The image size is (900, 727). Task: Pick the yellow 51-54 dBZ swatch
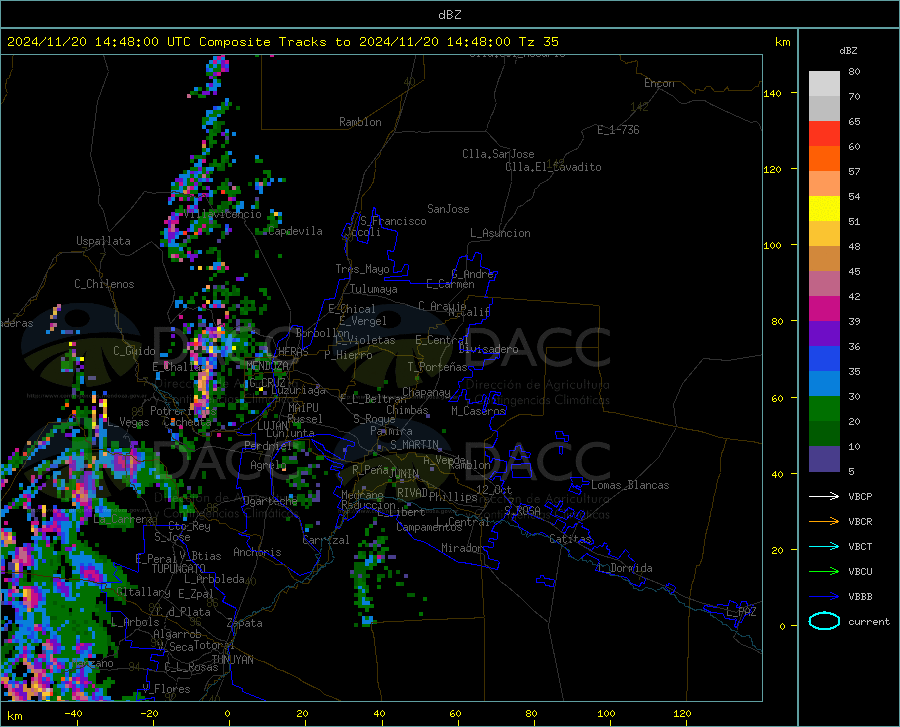click(x=824, y=209)
